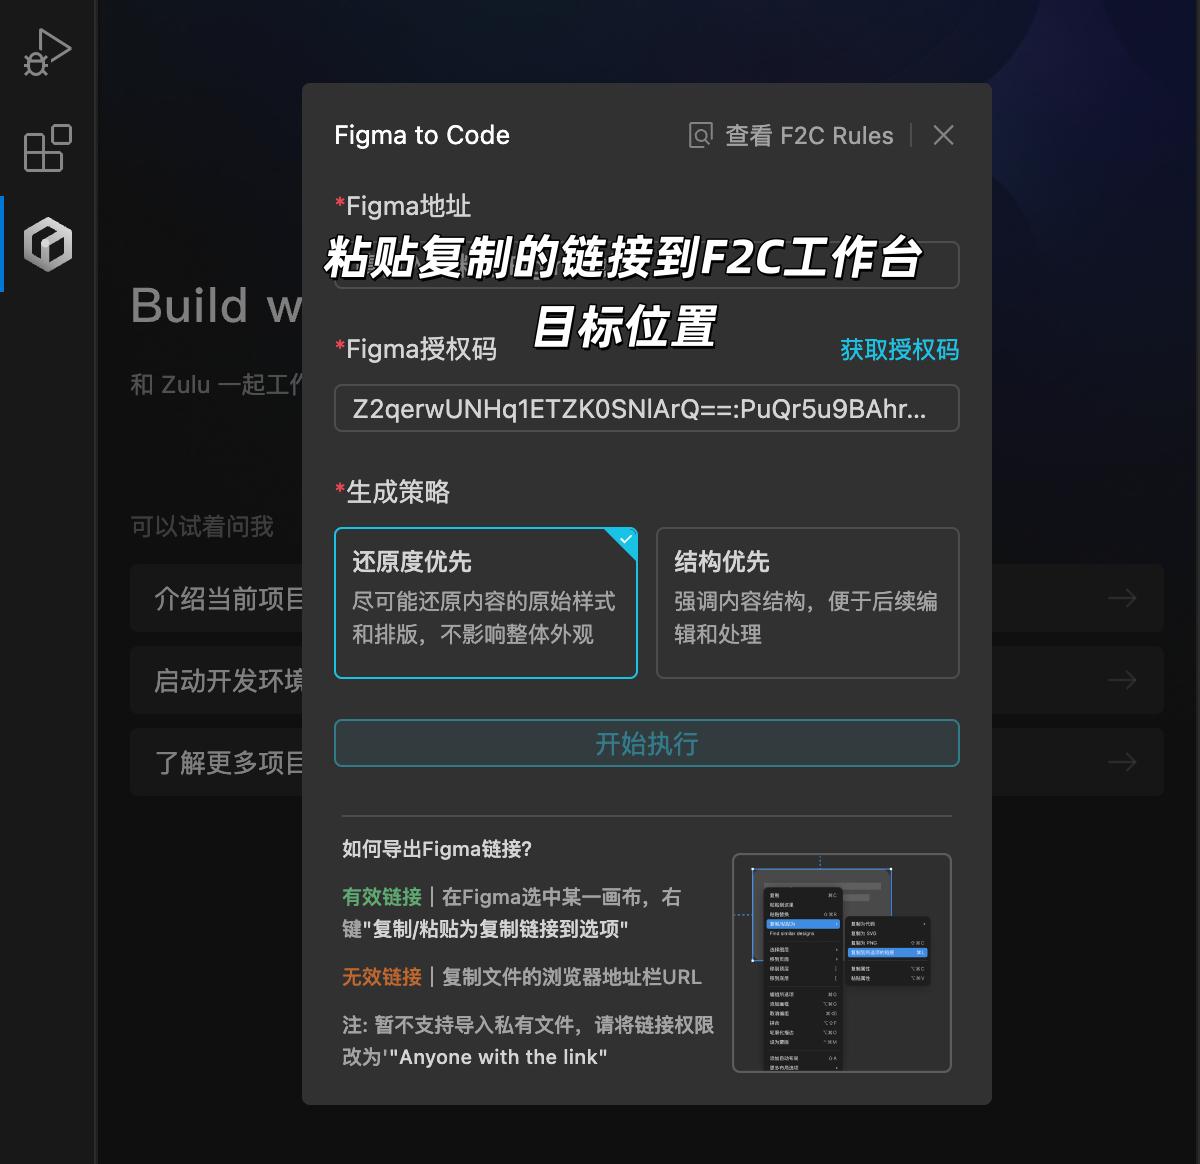Click the blue checkmark on 还原度优先 card
This screenshot has width=1200, height=1164.
626,539
